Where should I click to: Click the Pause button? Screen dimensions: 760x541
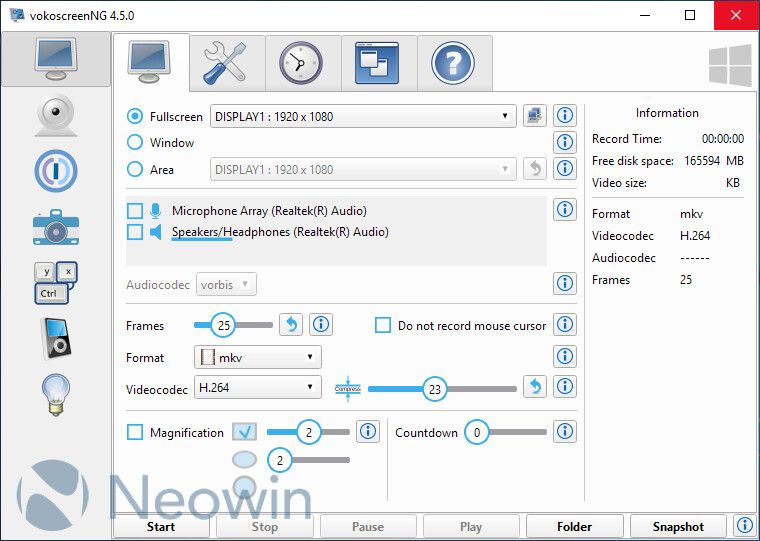(368, 527)
